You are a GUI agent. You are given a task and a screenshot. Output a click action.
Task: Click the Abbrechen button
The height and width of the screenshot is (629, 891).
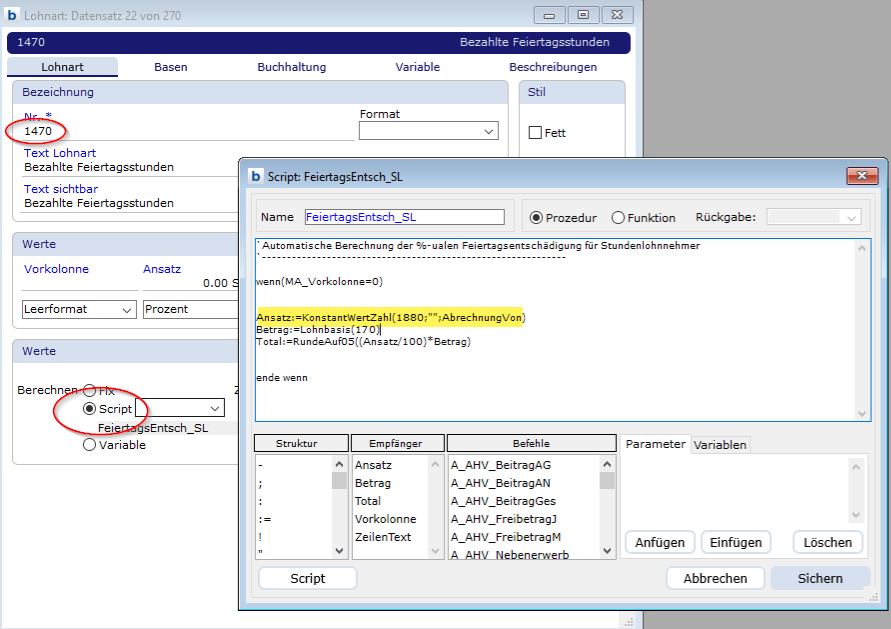click(715, 578)
